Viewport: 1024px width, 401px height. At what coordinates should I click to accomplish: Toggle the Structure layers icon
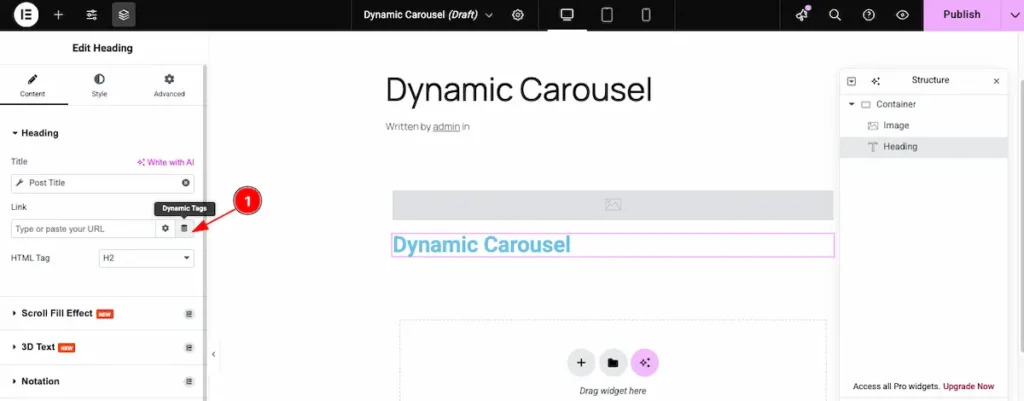(x=124, y=15)
